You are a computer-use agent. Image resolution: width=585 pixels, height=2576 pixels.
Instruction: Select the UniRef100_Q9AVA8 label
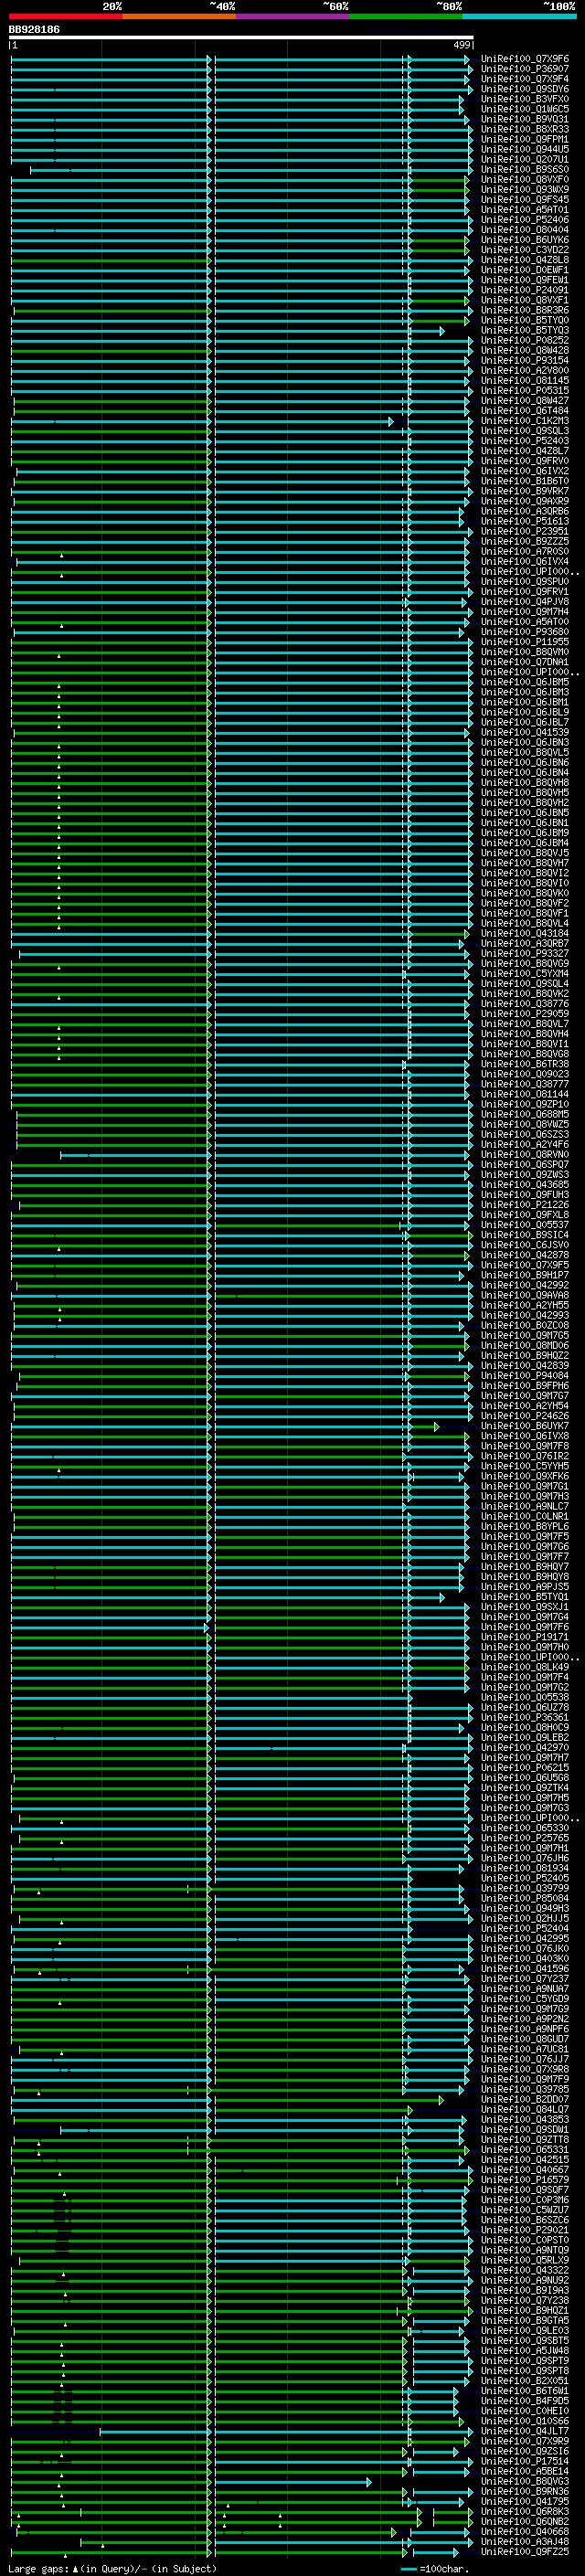525,1295
